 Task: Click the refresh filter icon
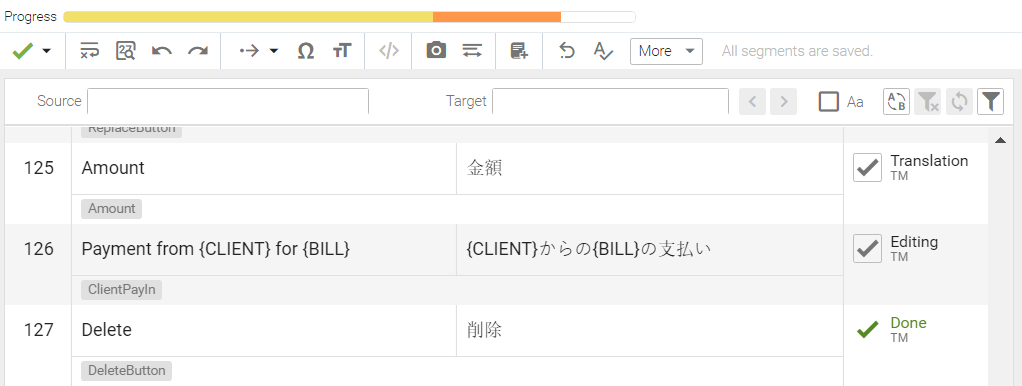tap(959, 102)
